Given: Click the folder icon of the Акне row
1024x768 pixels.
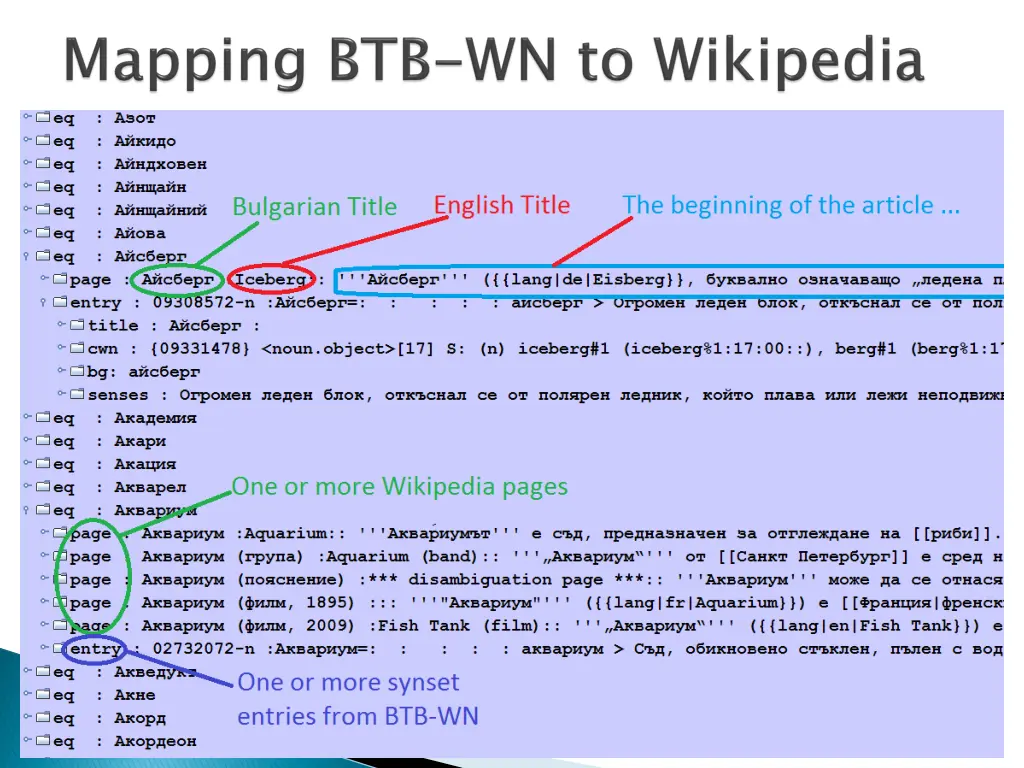Looking at the screenshot, I should [43, 694].
